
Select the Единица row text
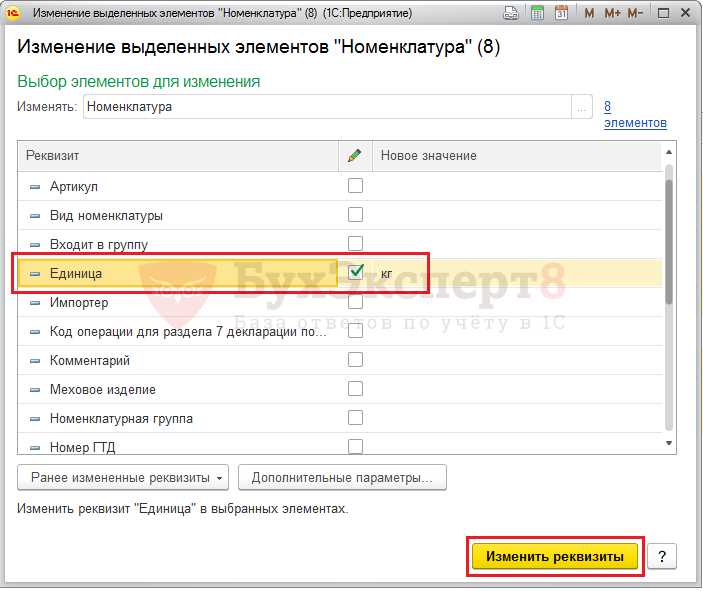(x=76, y=274)
